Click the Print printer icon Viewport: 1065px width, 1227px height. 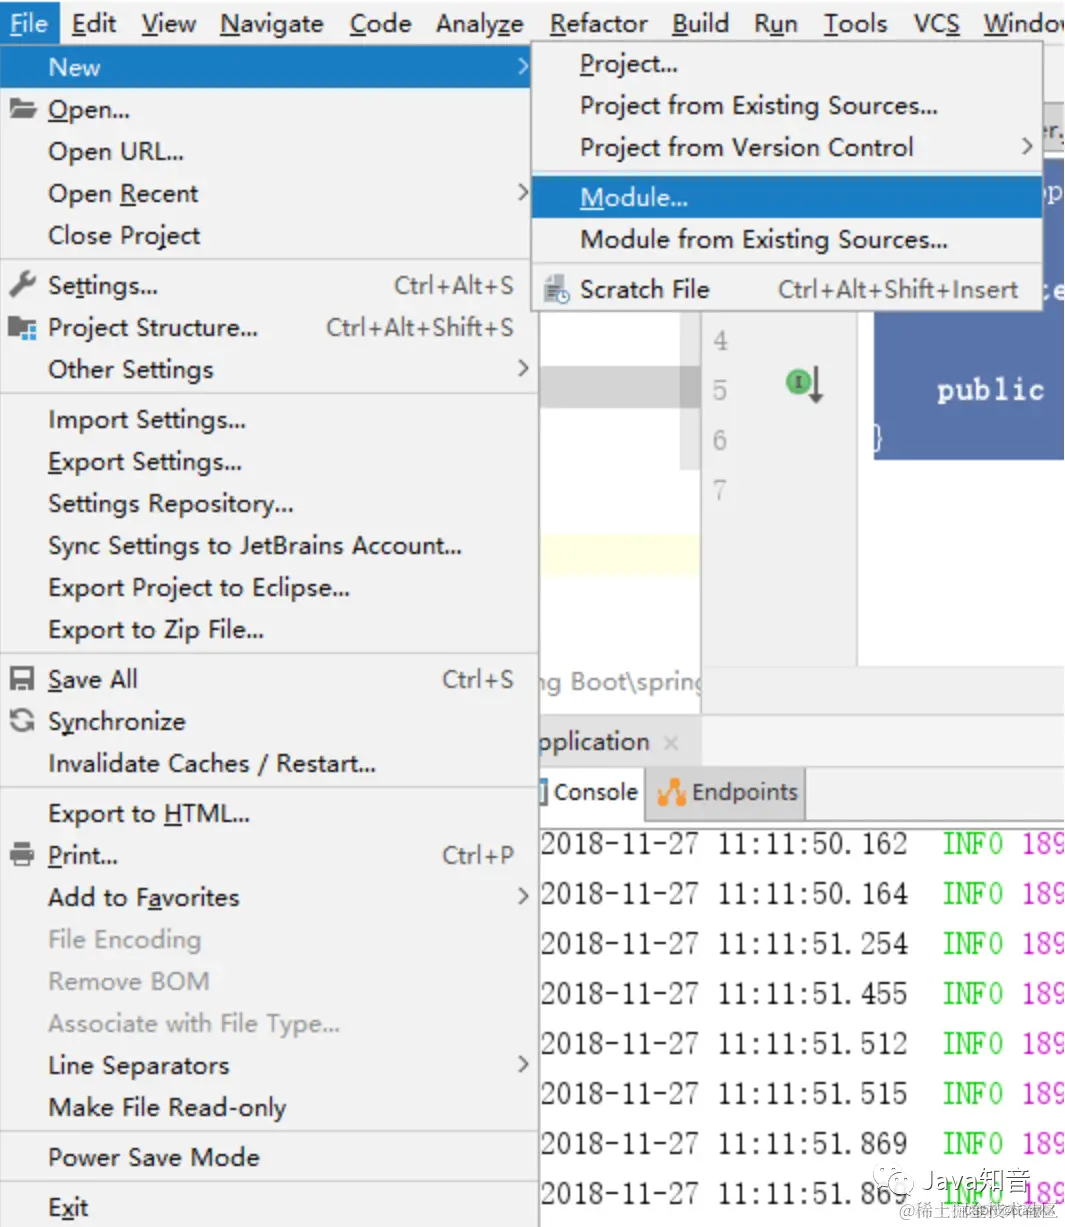coord(22,855)
